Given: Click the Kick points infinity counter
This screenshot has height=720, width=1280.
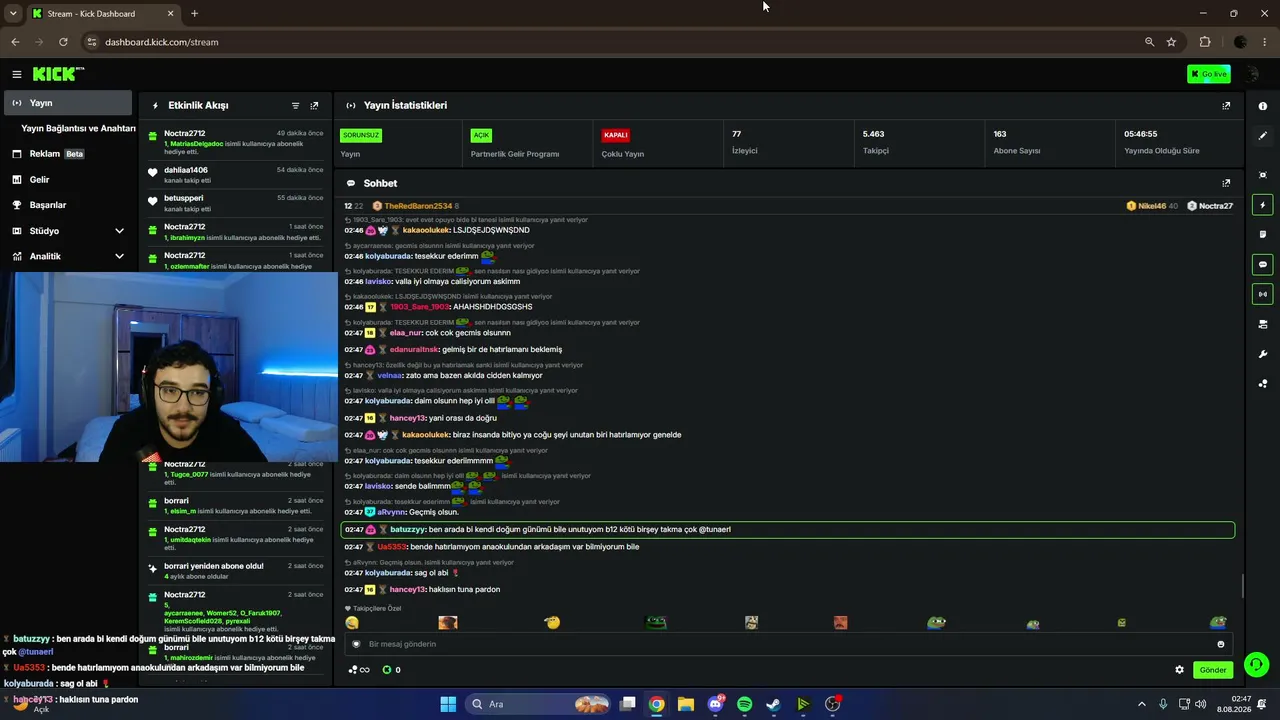Looking at the screenshot, I should [359, 670].
